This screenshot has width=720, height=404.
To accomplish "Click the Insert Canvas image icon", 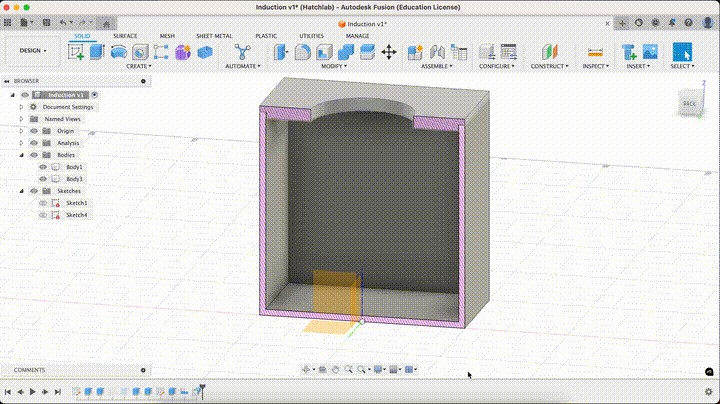I will click(650, 52).
